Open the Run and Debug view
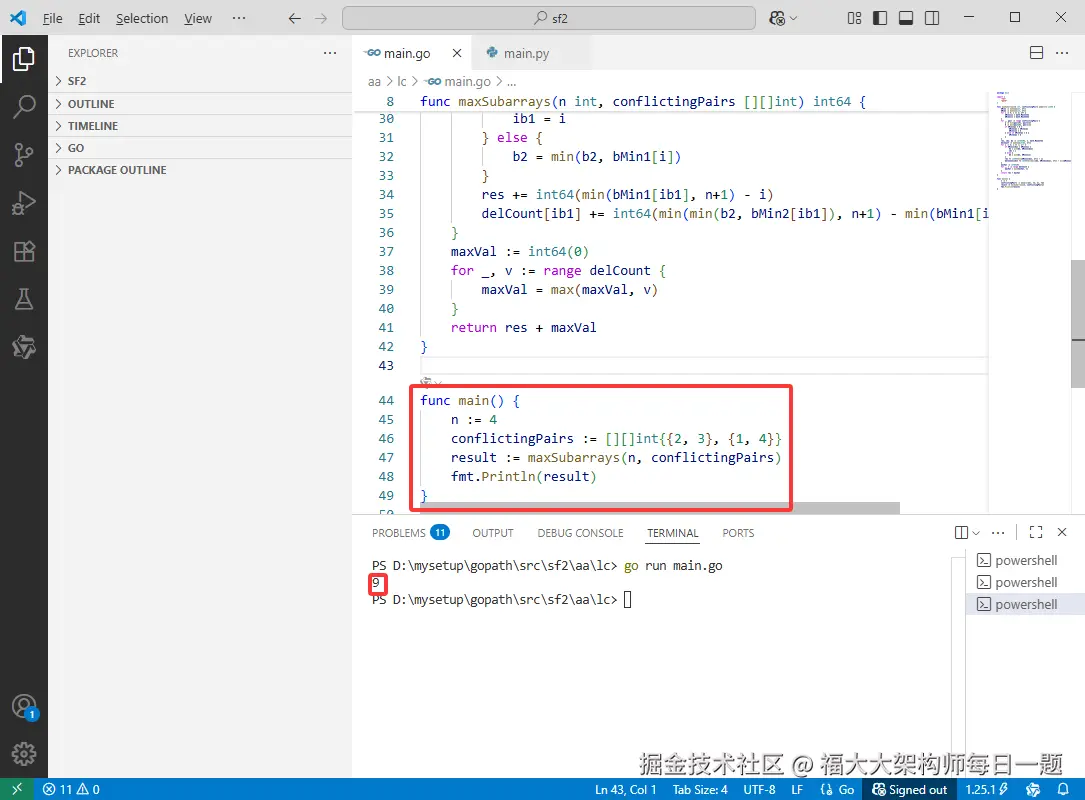This screenshot has width=1085, height=800. (x=24, y=203)
